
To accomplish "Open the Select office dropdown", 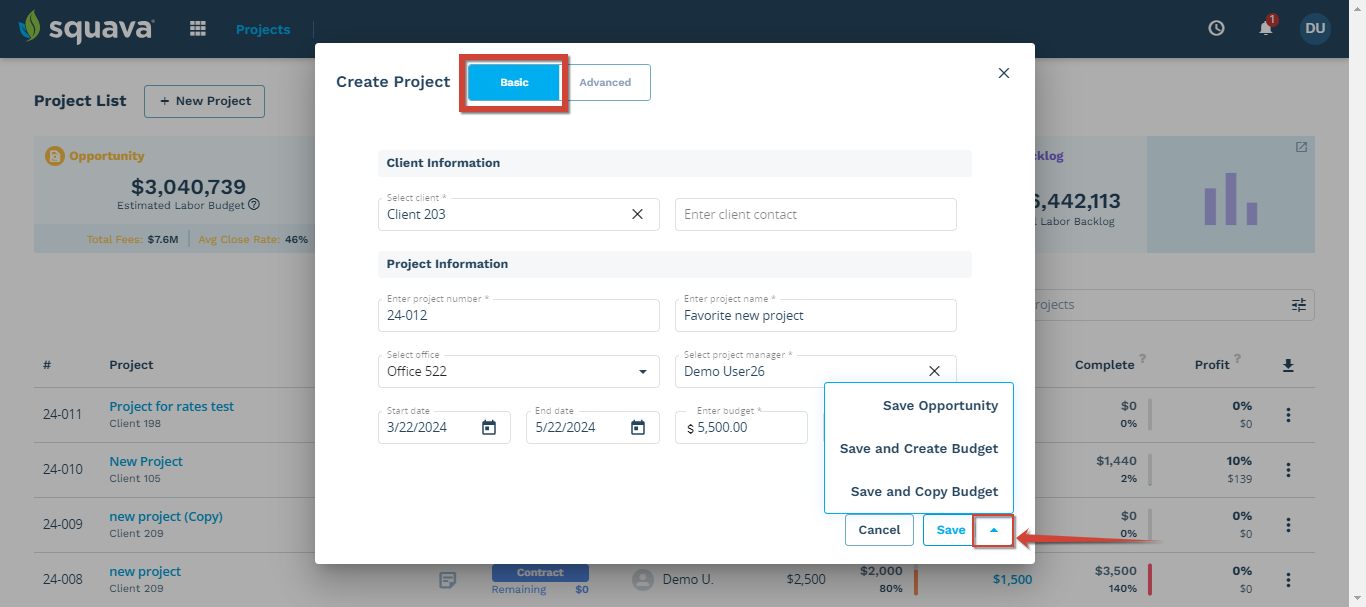I will click(641, 371).
